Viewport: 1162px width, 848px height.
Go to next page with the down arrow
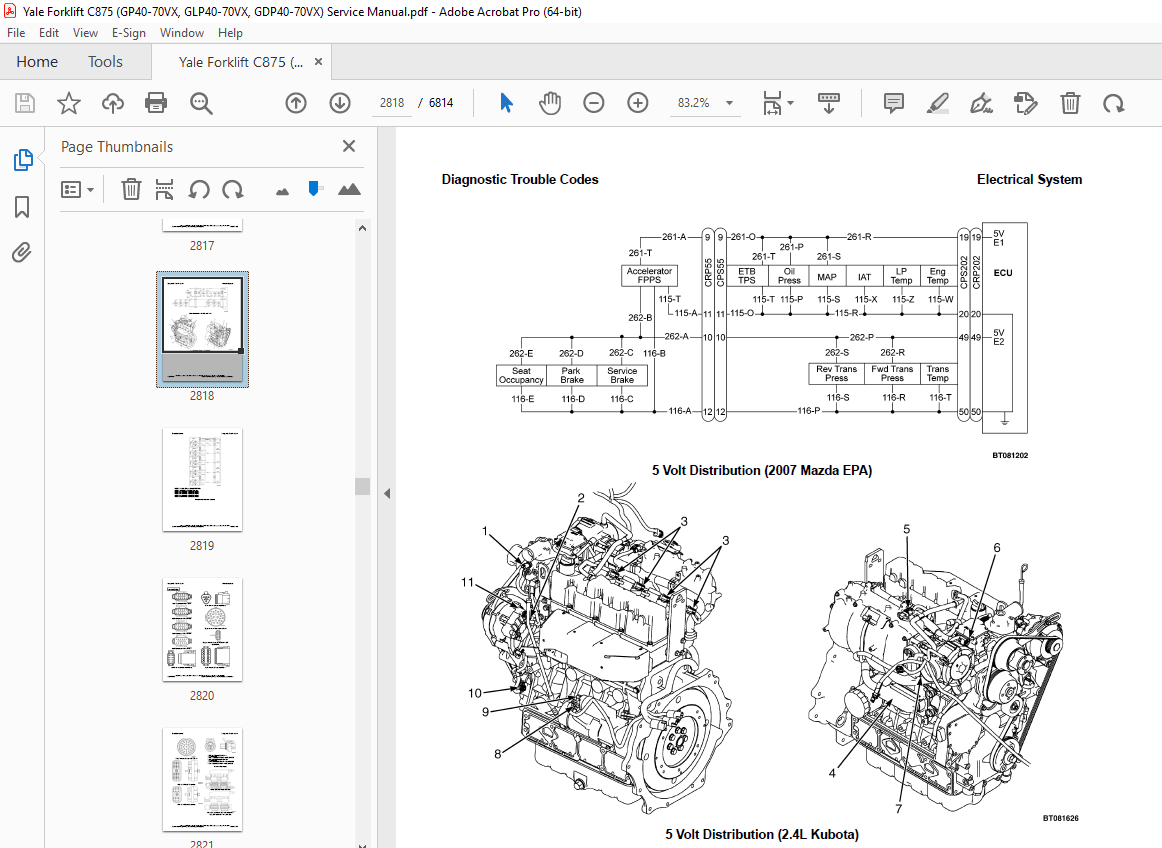[340, 103]
